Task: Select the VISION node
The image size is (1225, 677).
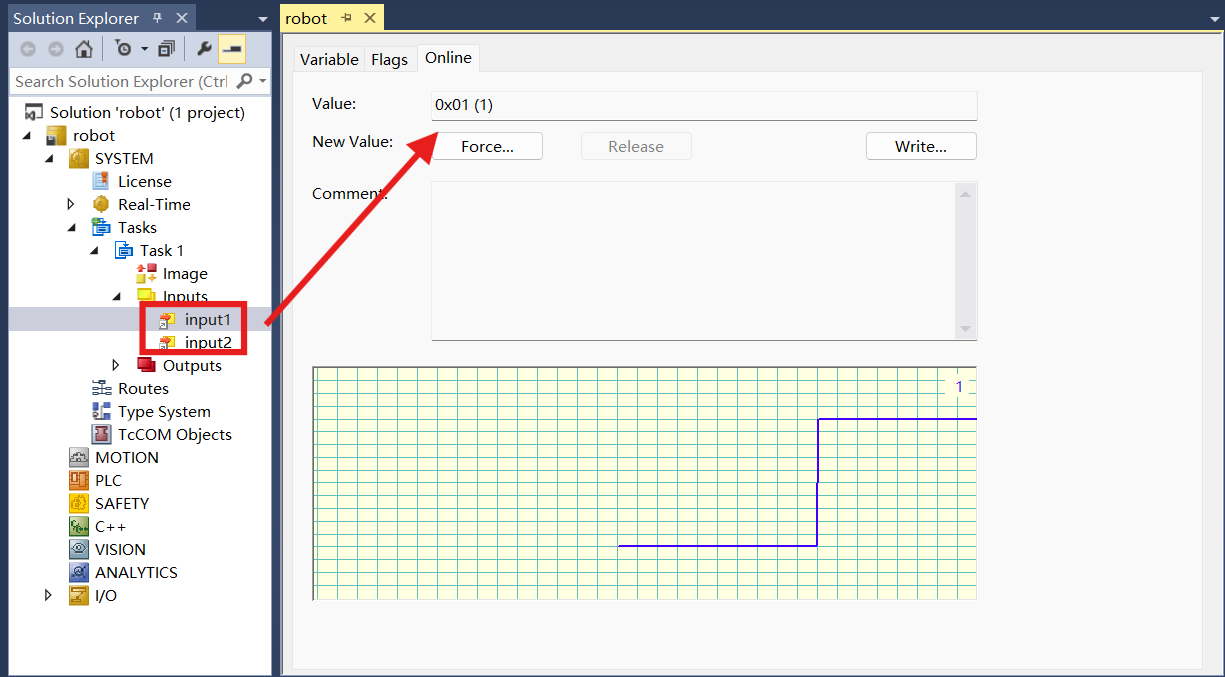Action: point(120,549)
